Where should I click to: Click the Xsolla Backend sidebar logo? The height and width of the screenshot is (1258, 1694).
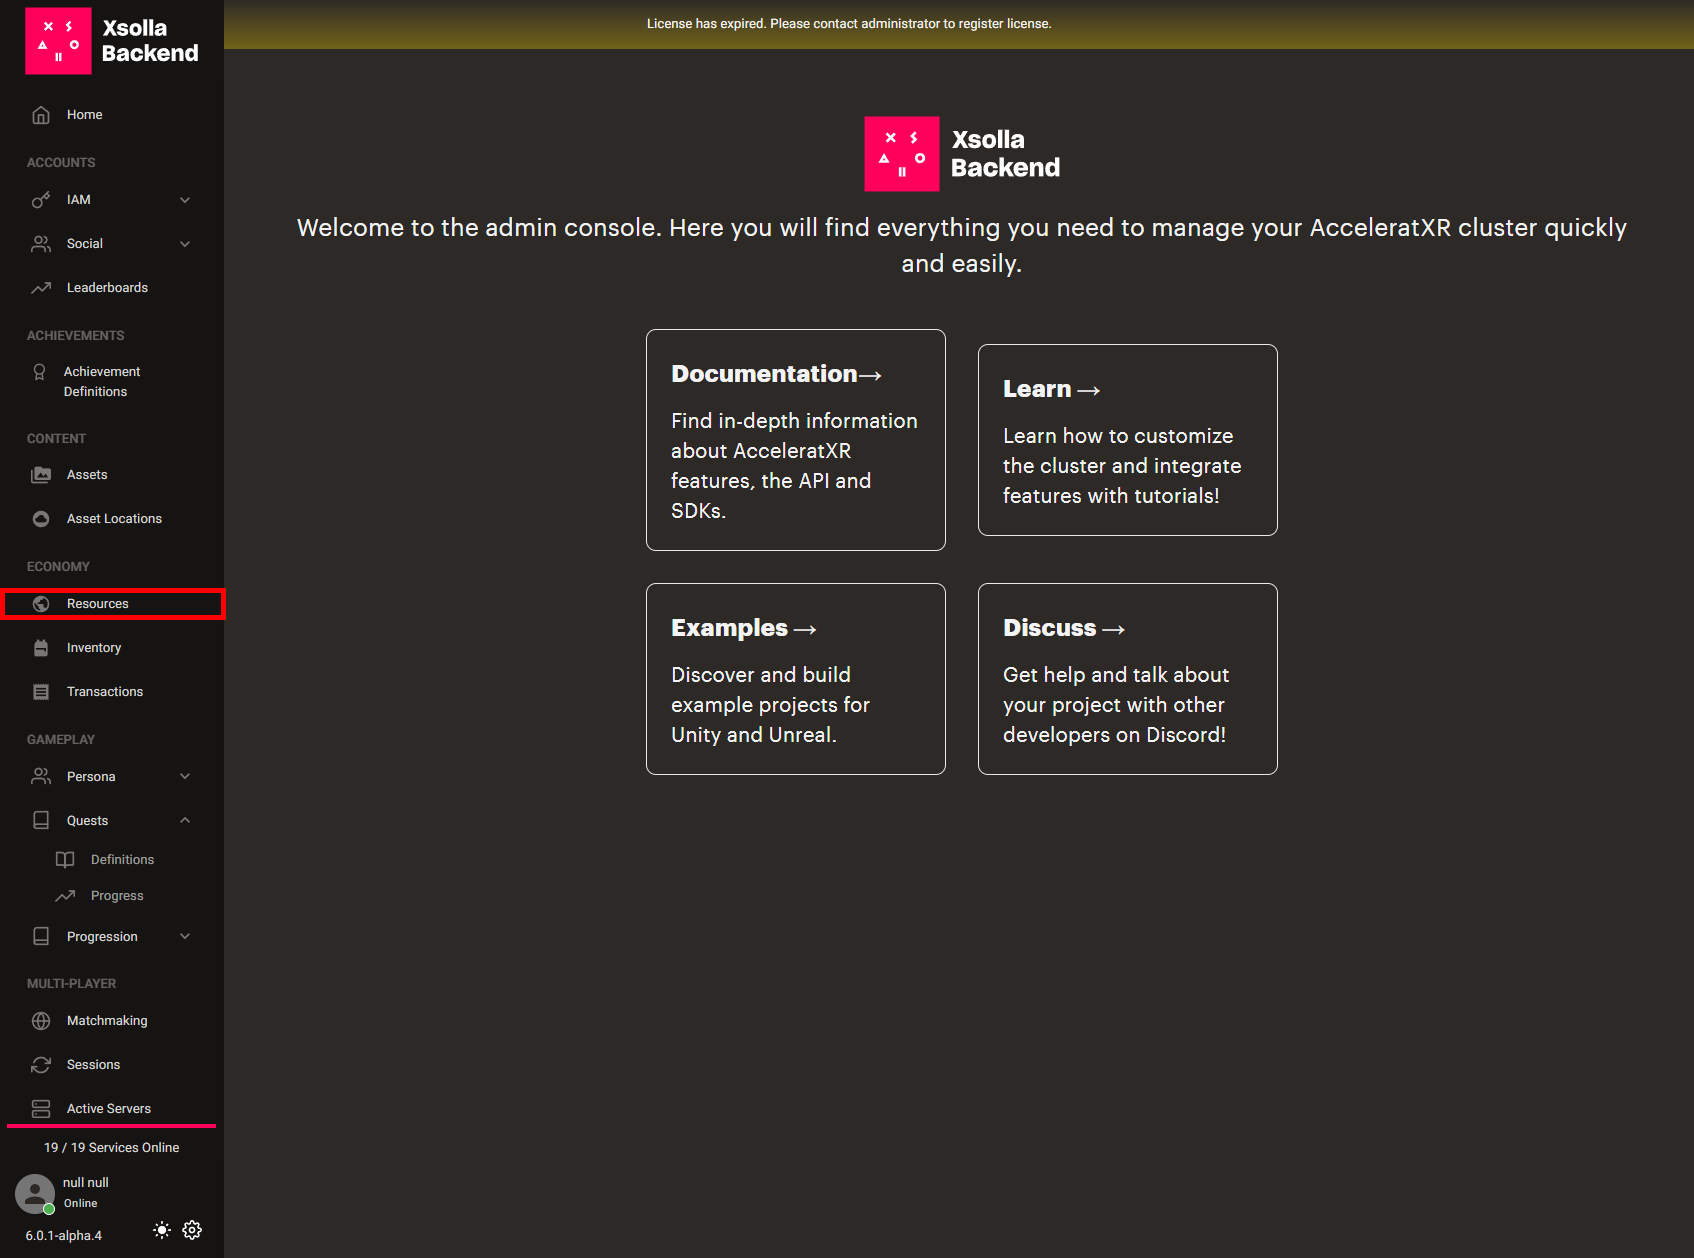pyautogui.click(x=112, y=41)
